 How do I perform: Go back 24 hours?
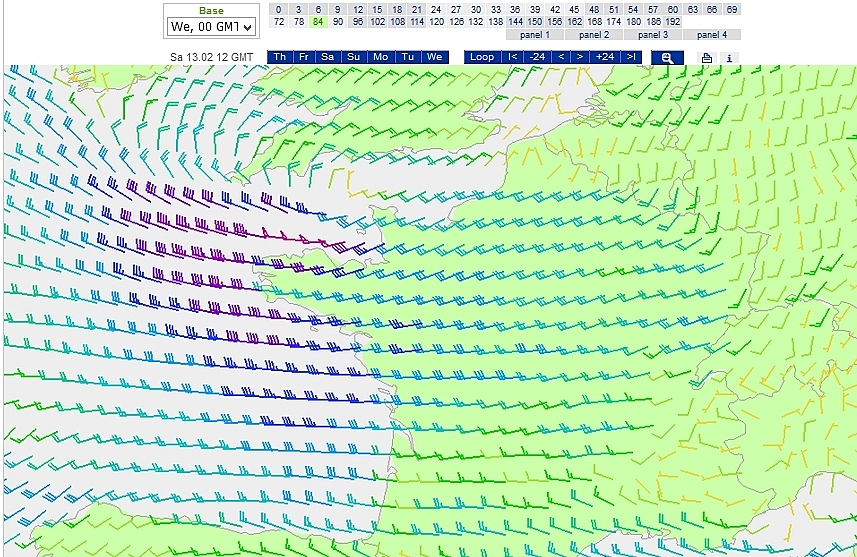[x=537, y=57]
